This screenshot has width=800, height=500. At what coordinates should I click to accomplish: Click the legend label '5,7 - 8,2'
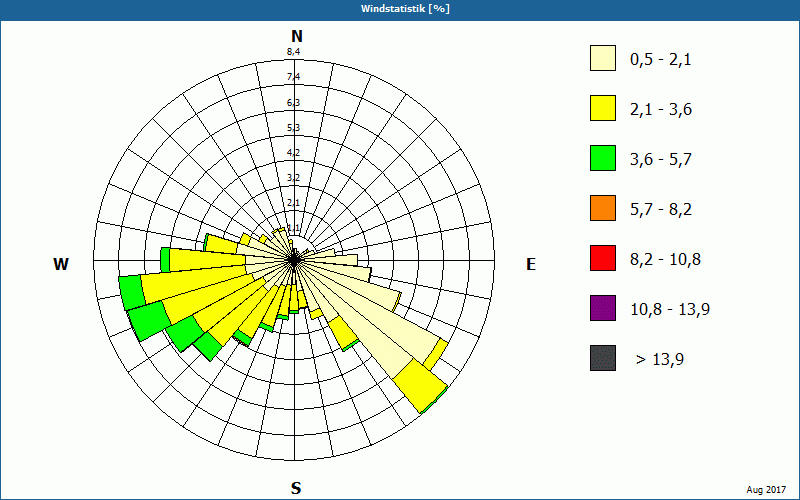[x=661, y=210]
